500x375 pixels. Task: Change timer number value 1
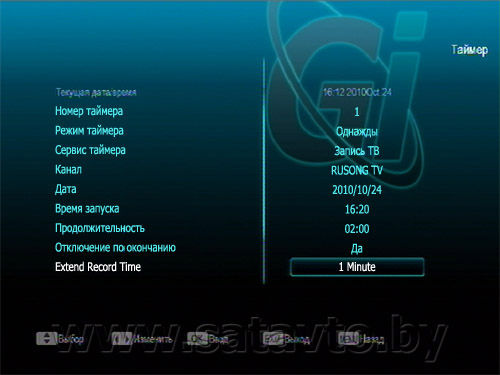[x=357, y=112]
